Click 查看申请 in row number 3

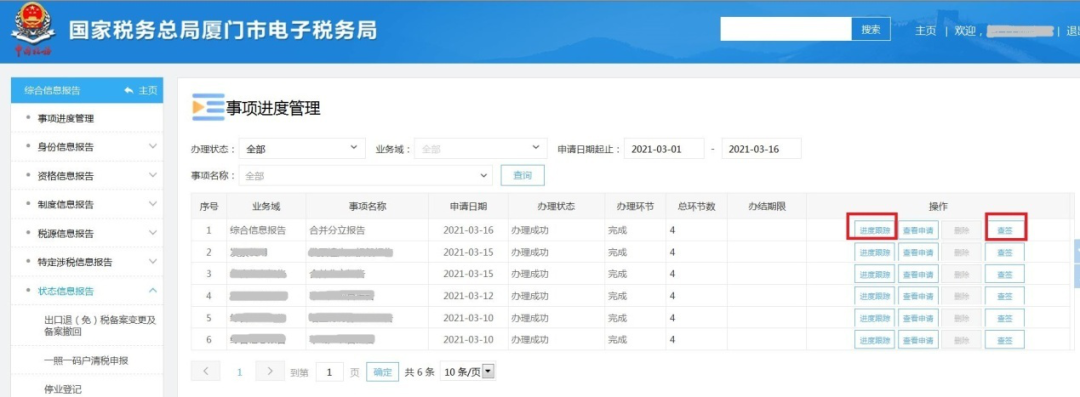point(918,274)
